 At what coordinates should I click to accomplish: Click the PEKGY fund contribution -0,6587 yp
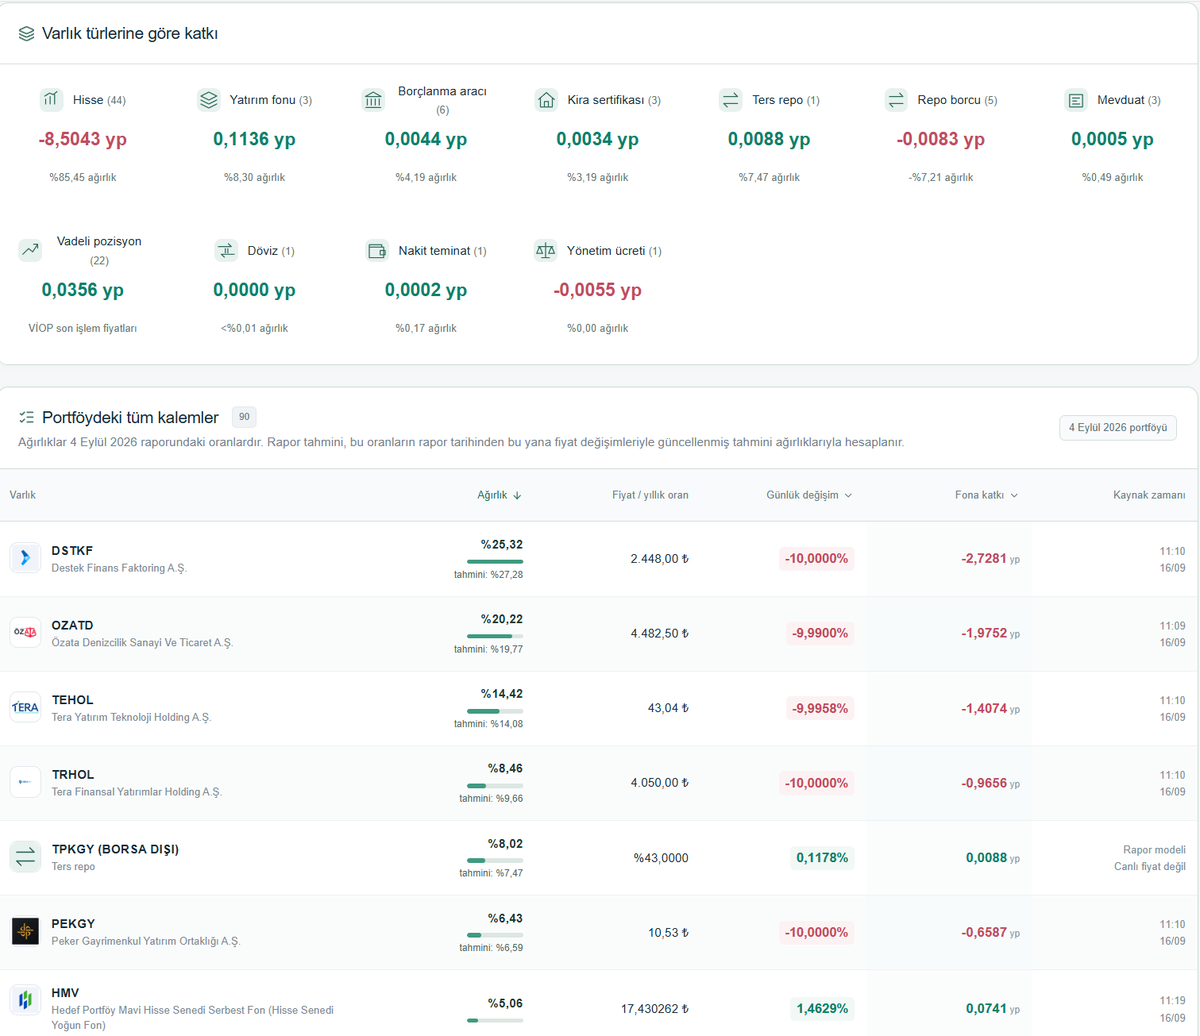[990, 932]
